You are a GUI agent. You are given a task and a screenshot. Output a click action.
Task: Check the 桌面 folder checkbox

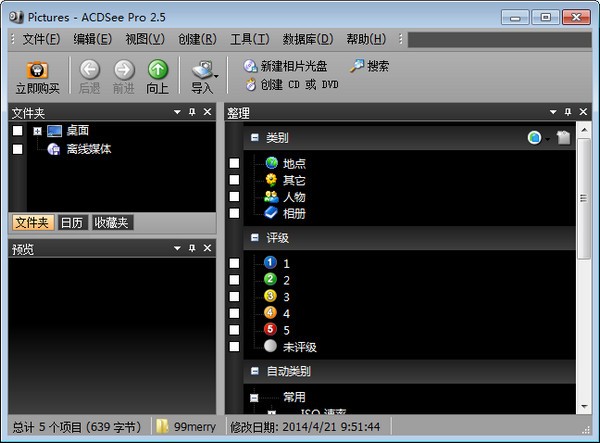point(18,131)
